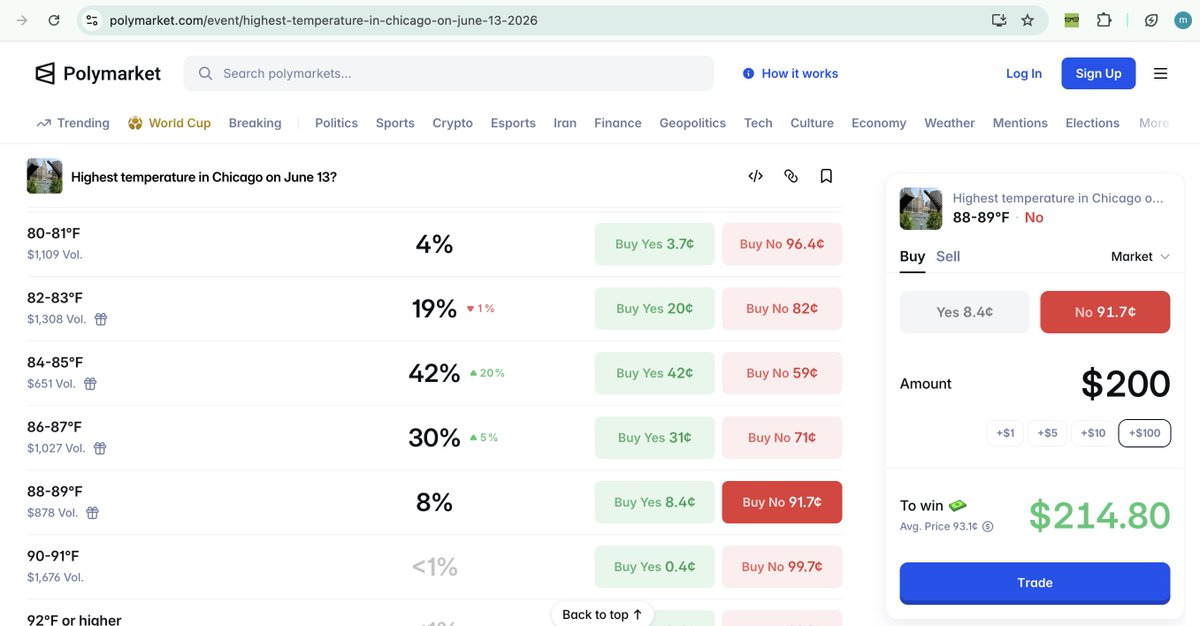Viewport: 1200px width, 626px height.
Task: Copy the market link with chain icon
Action: [x=791, y=176]
